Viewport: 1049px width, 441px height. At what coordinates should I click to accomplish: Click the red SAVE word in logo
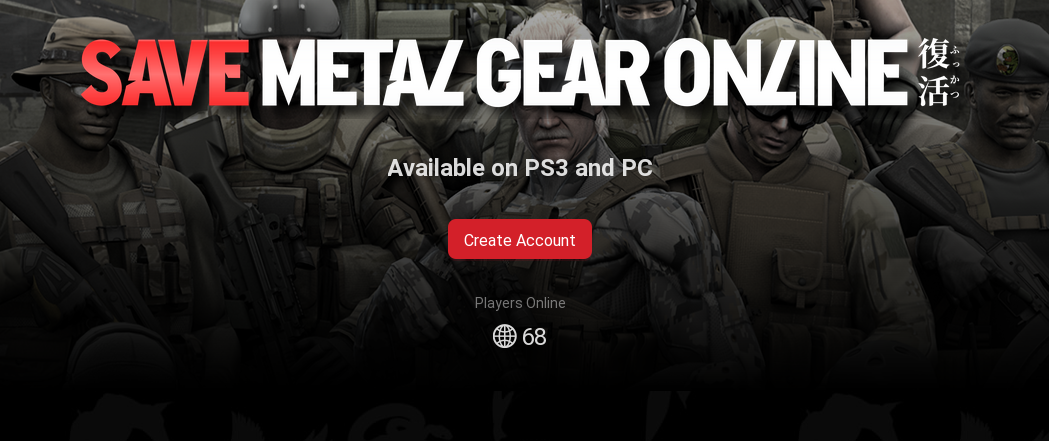click(x=165, y=73)
